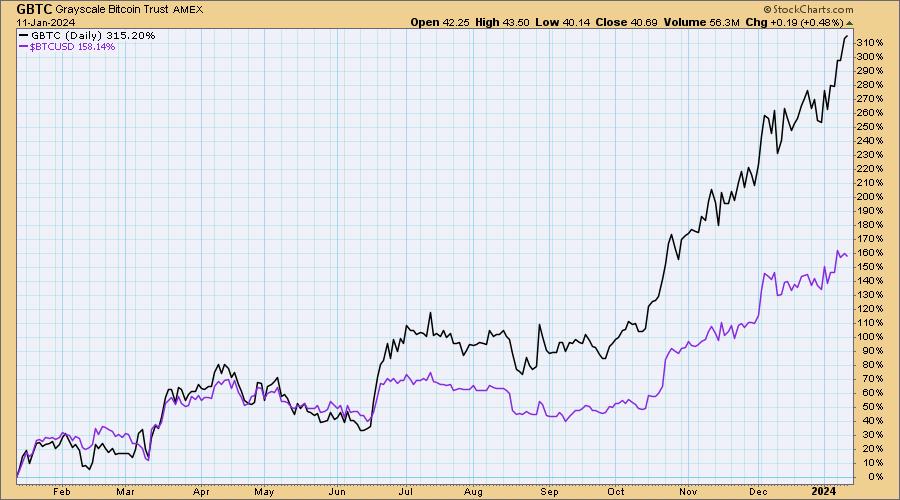900x500 pixels.
Task: Click the Low value 40.14
Action: (x=576, y=22)
